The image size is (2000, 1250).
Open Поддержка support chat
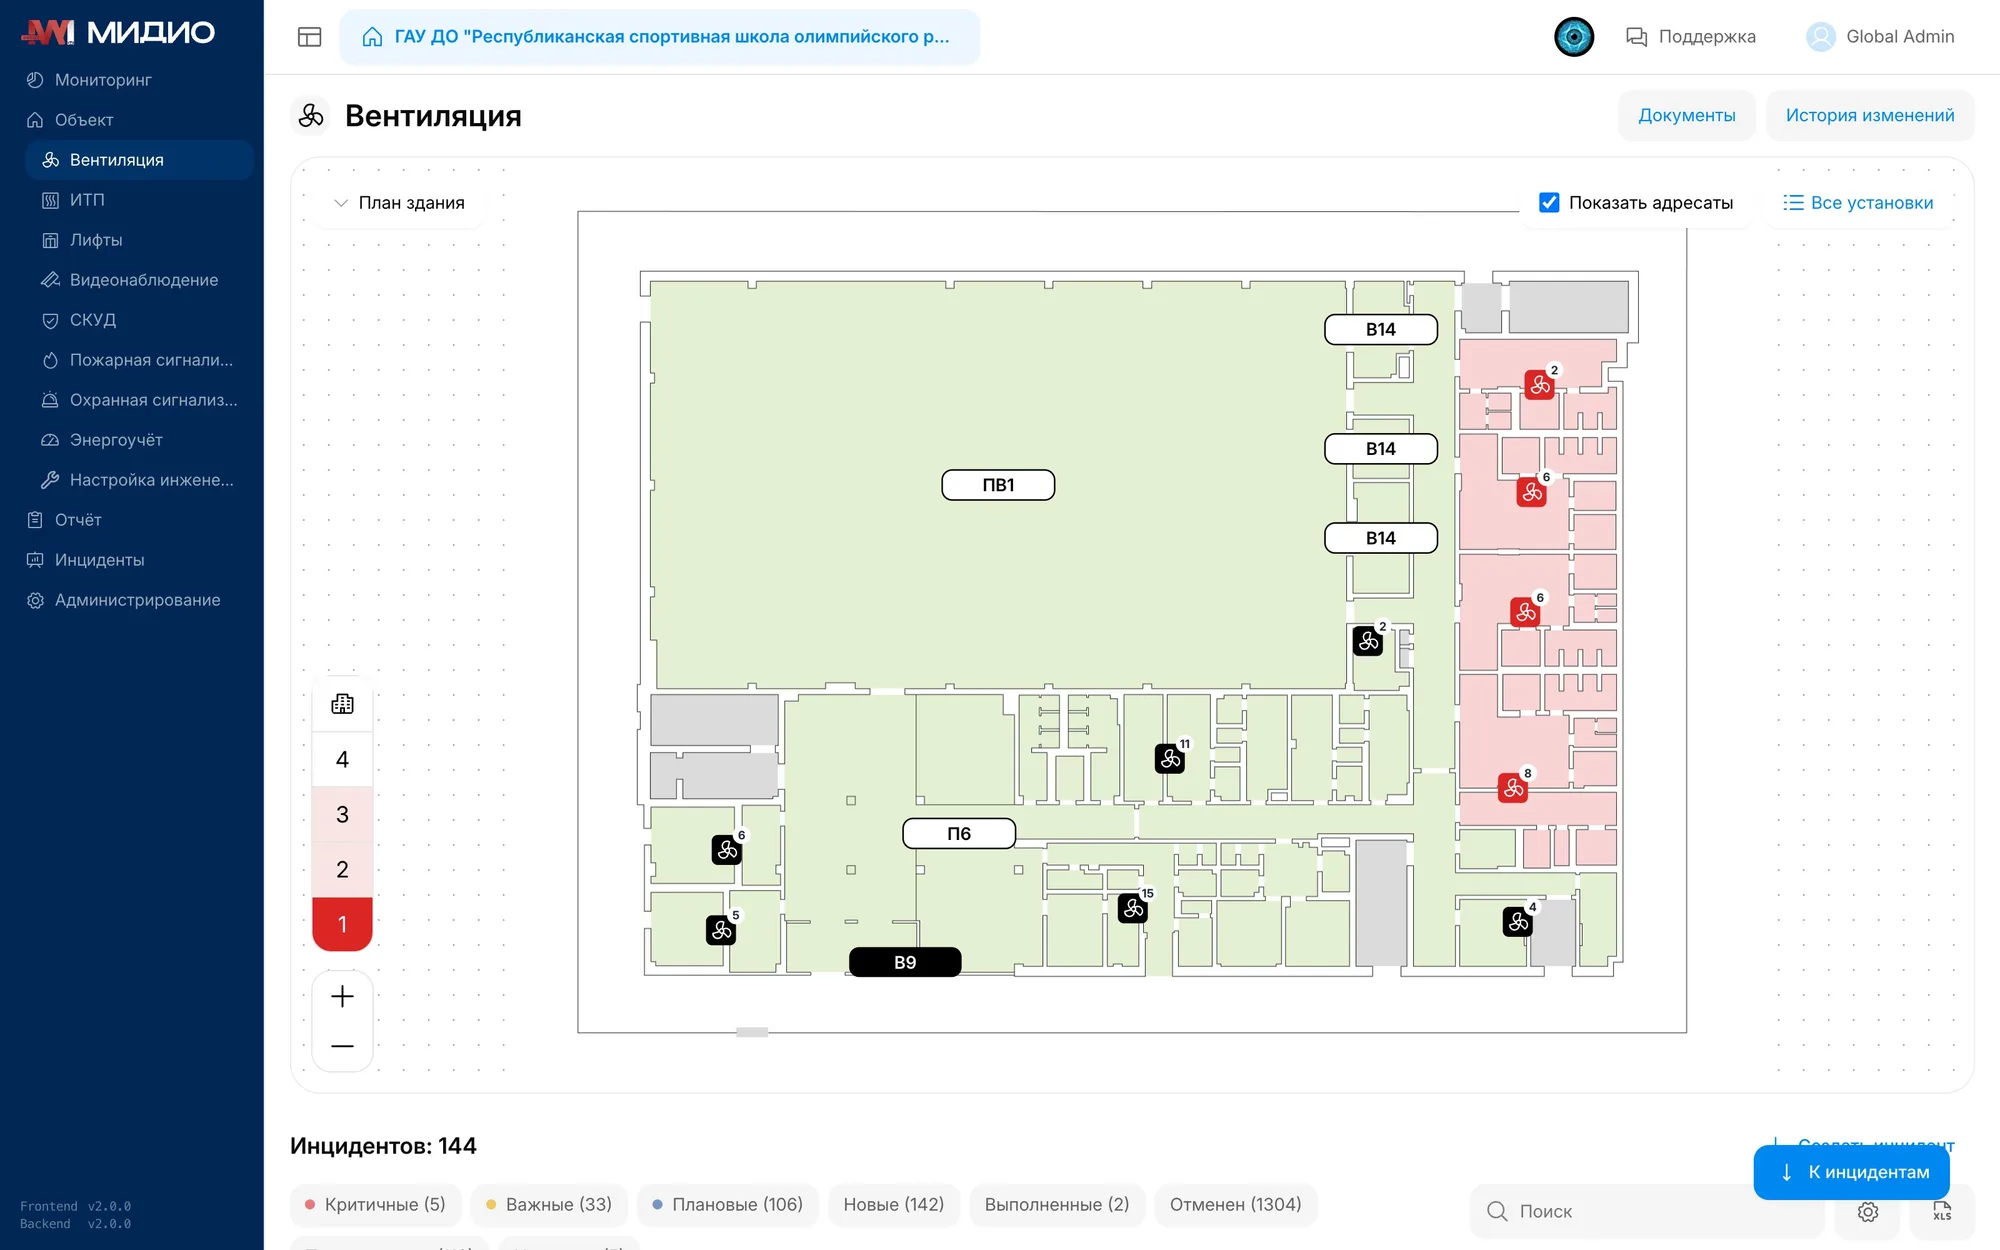(1691, 37)
